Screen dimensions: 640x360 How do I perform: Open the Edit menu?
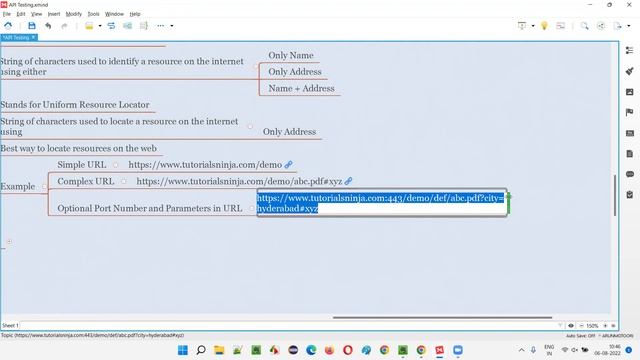pos(20,14)
